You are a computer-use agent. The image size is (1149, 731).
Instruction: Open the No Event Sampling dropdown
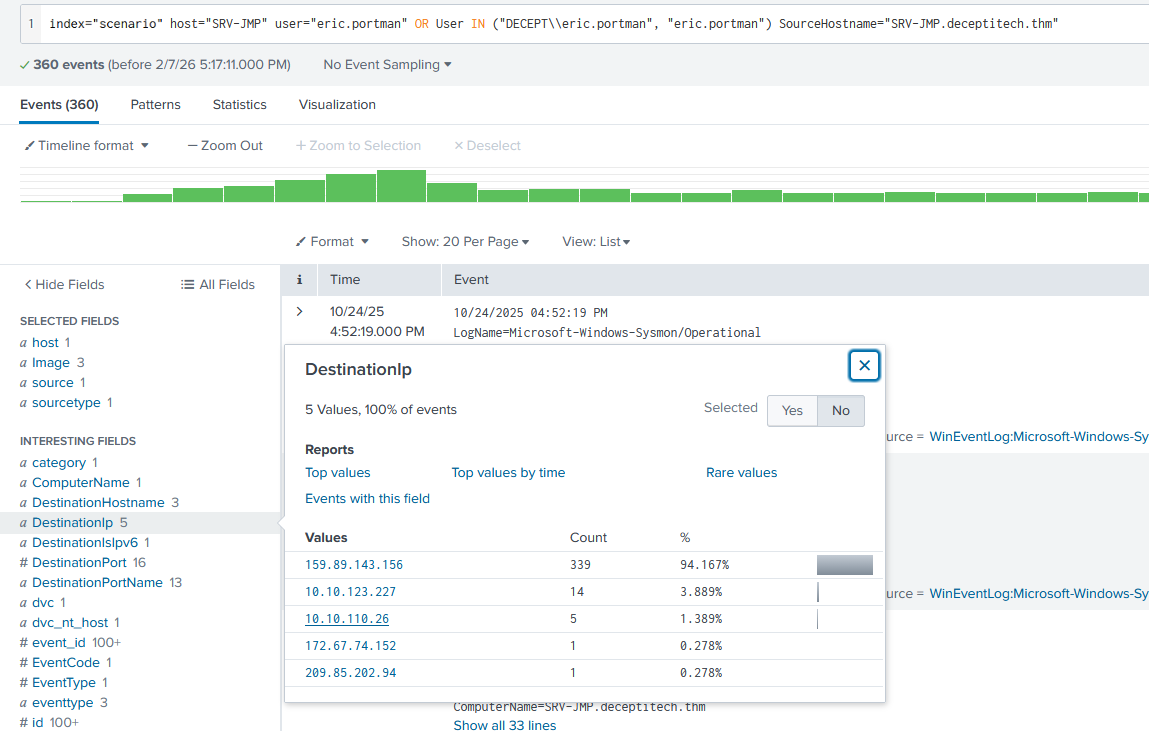point(387,64)
